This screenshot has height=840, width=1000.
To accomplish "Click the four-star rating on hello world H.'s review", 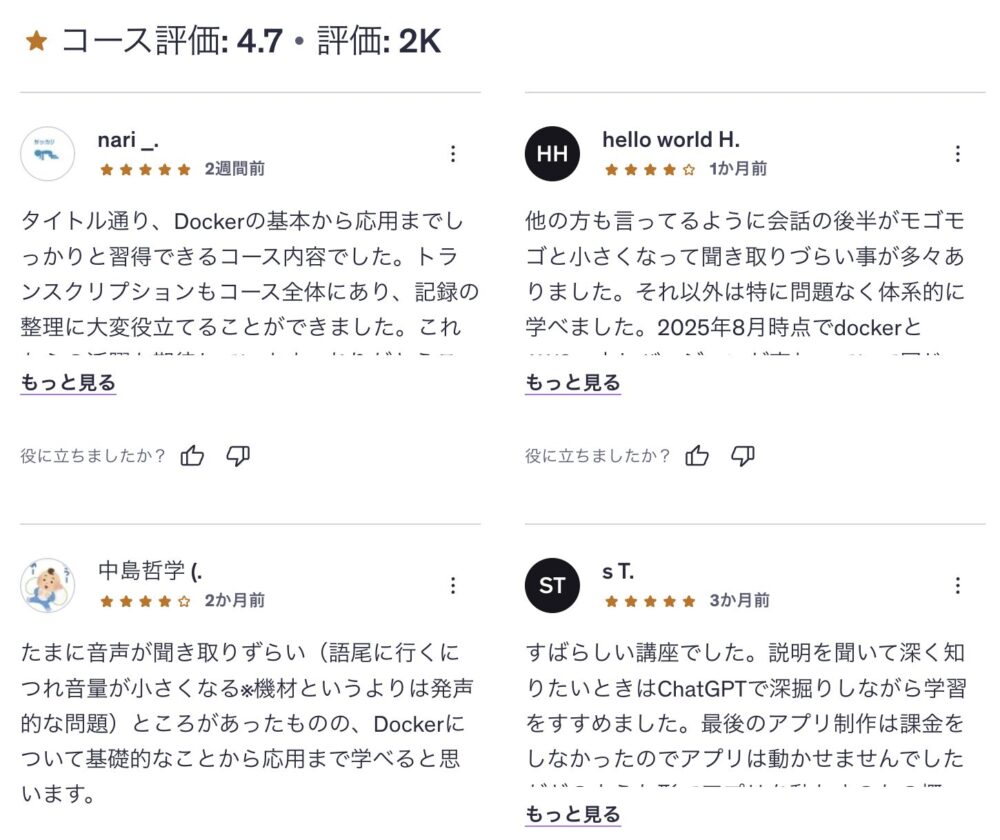I will pyautogui.click(x=650, y=169).
